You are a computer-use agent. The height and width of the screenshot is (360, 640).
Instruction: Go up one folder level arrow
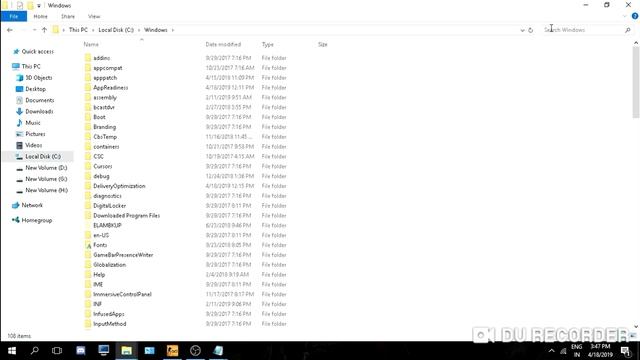pyautogui.click(x=44, y=30)
